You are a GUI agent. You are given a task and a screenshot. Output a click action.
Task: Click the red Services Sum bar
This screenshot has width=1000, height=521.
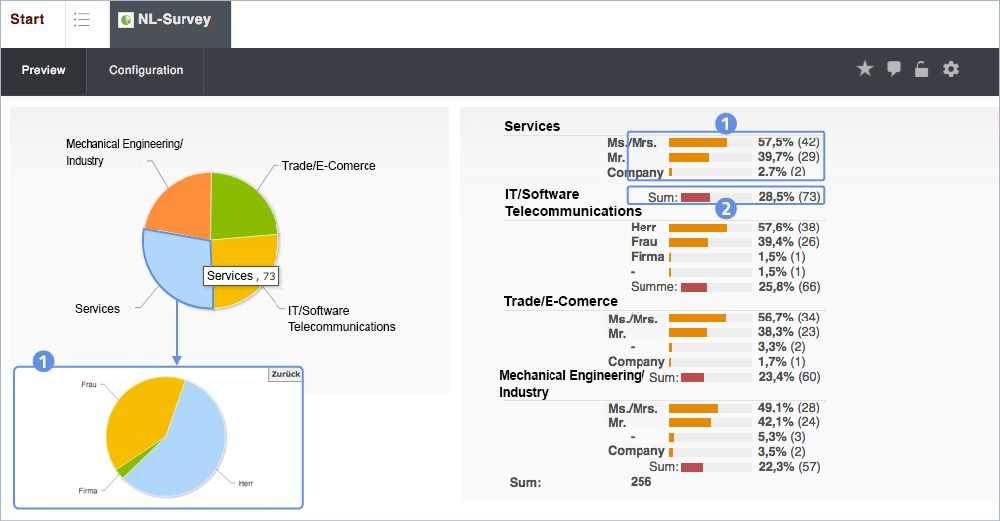695,198
